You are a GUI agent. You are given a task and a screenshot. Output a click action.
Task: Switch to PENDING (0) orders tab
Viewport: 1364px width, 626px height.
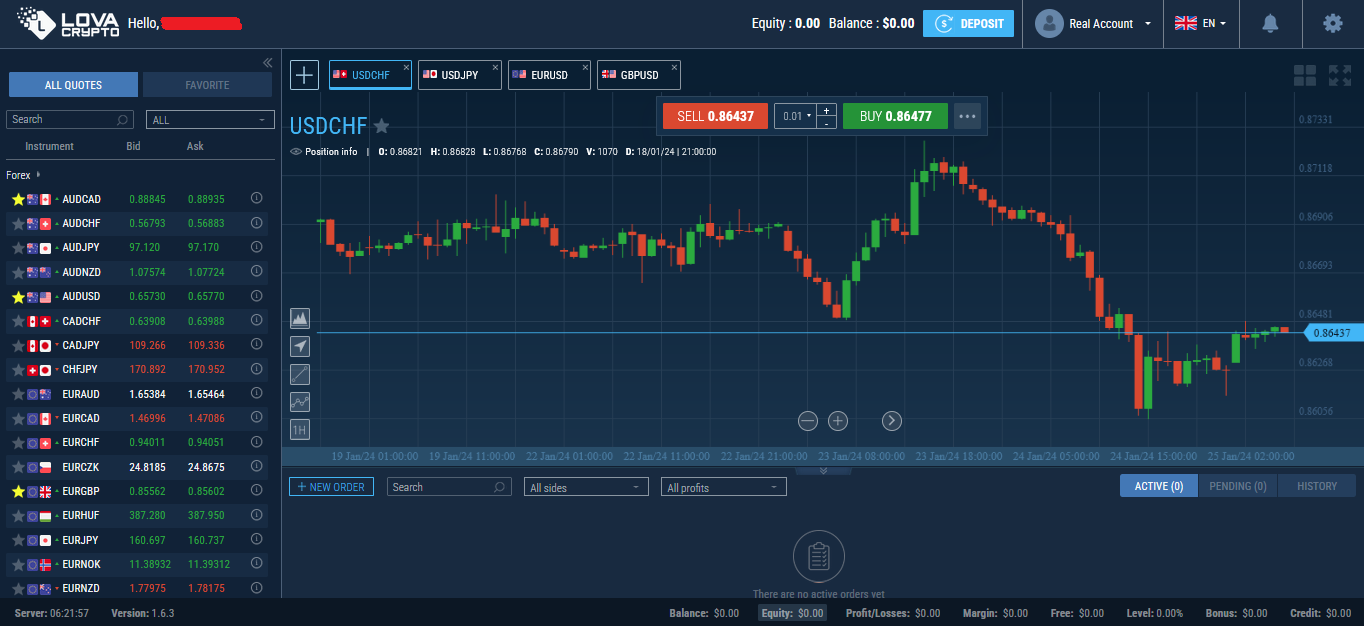[x=1238, y=486]
